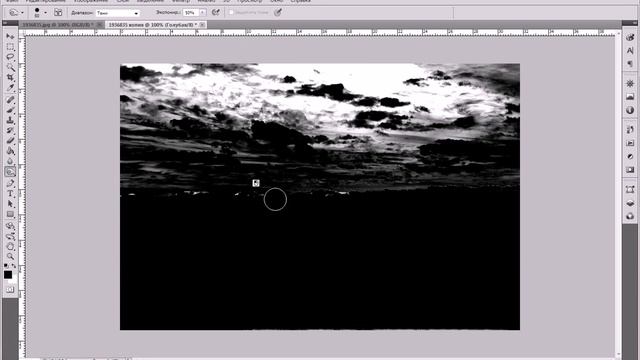Open the Info panel icon
Image resolution: width=640 pixels, height=360 pixels.
(630, 110)
